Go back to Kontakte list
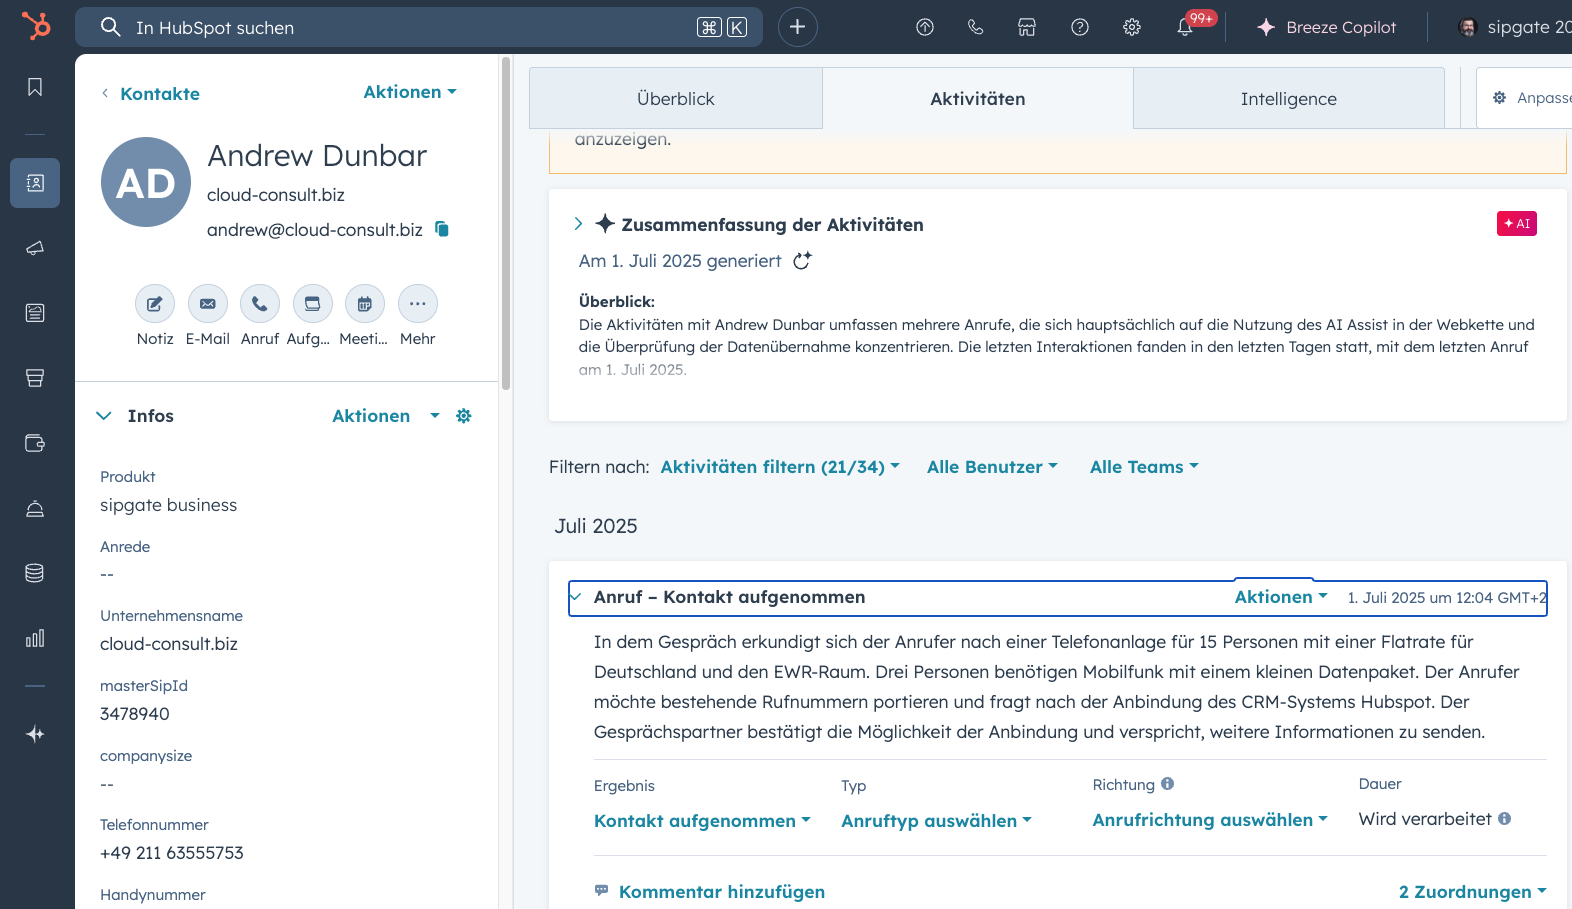The image size is (1572, 909). pos(150,93)
